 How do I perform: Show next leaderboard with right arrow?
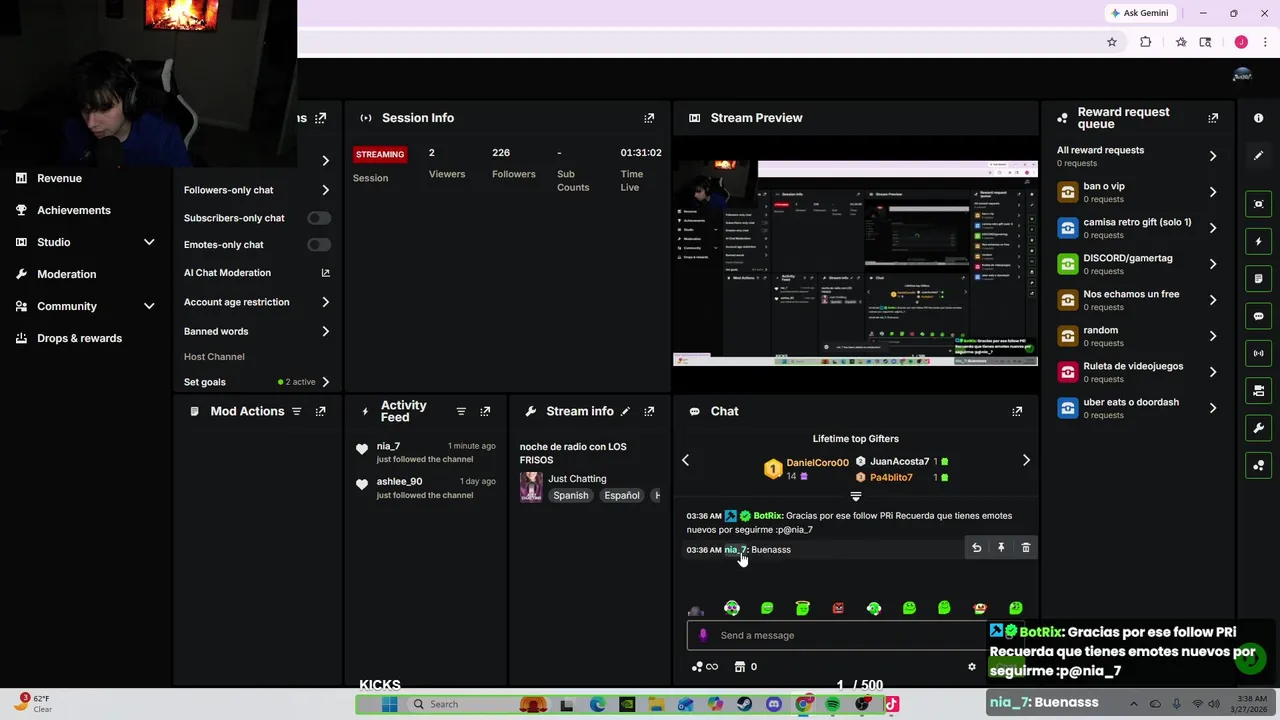point(1026,460)
